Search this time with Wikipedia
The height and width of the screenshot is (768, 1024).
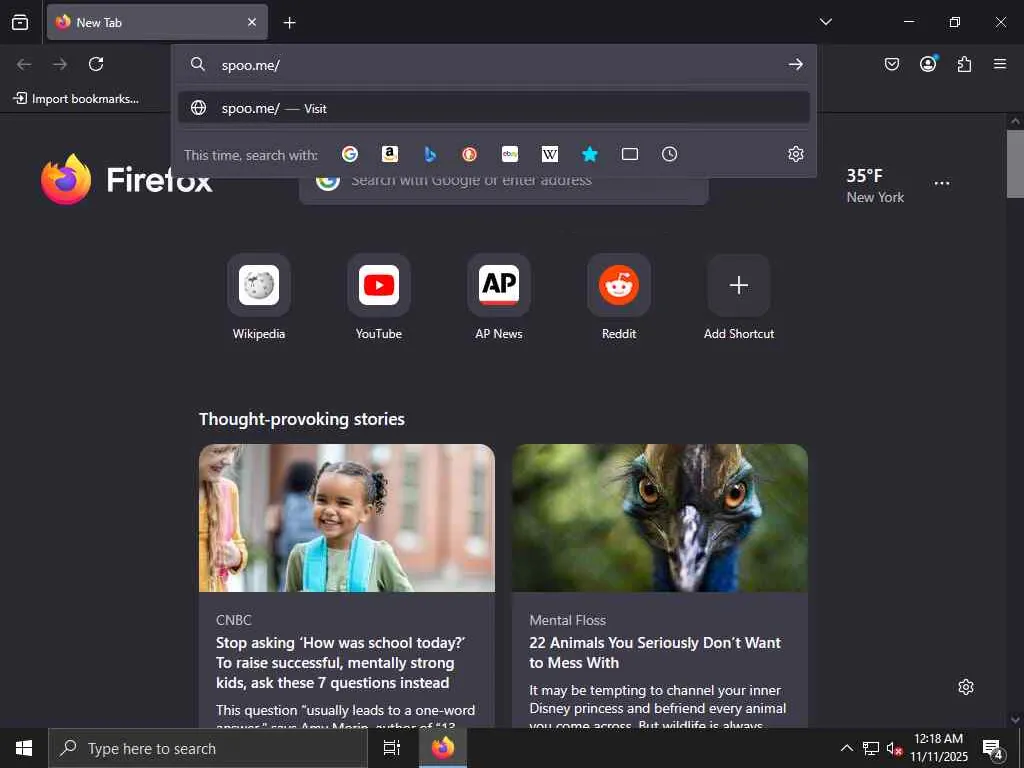(x=550, y=154)
